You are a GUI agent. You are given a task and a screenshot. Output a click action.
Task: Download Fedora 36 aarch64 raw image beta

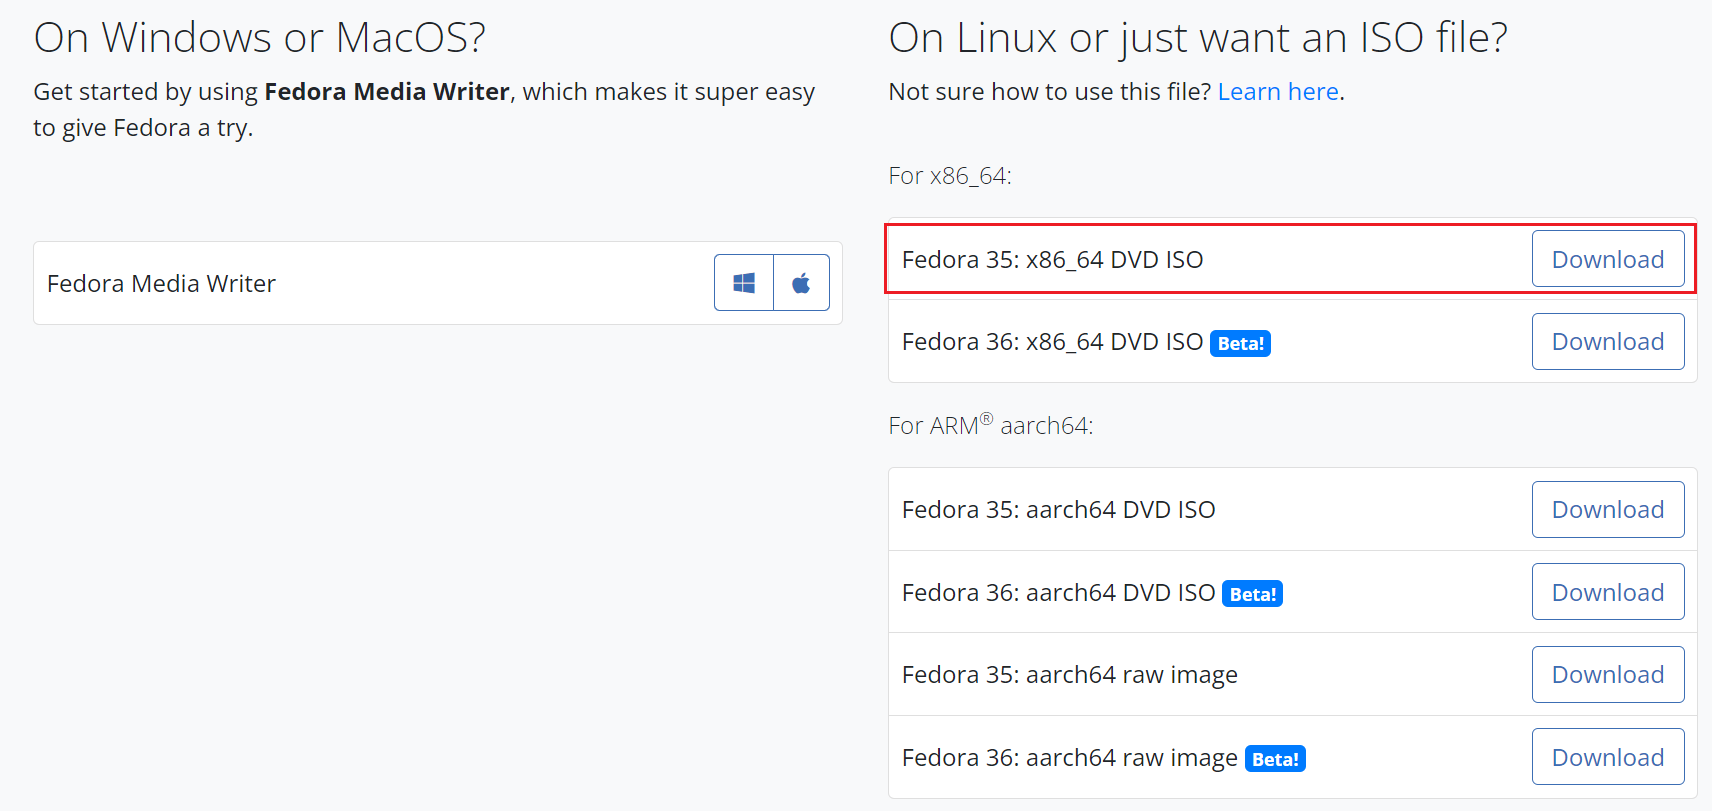[x=1608, y=758]
